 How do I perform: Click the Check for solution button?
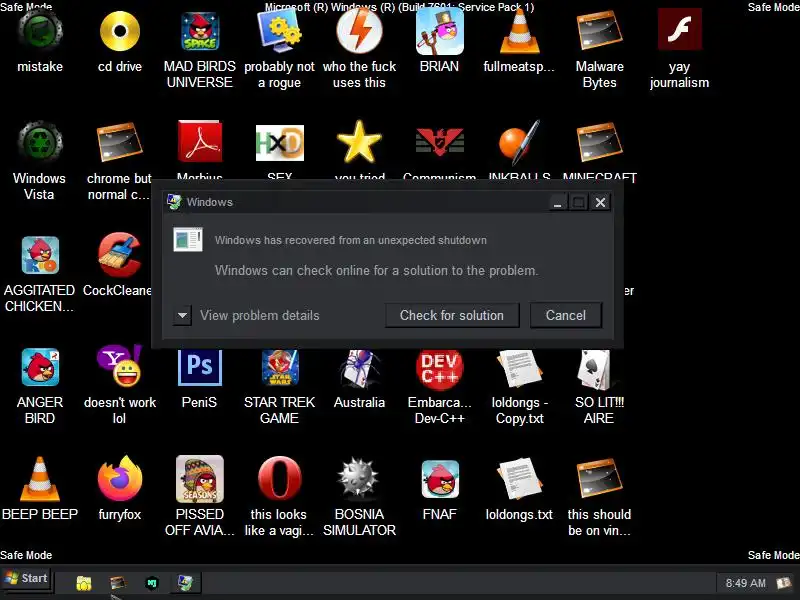(452, 315)
